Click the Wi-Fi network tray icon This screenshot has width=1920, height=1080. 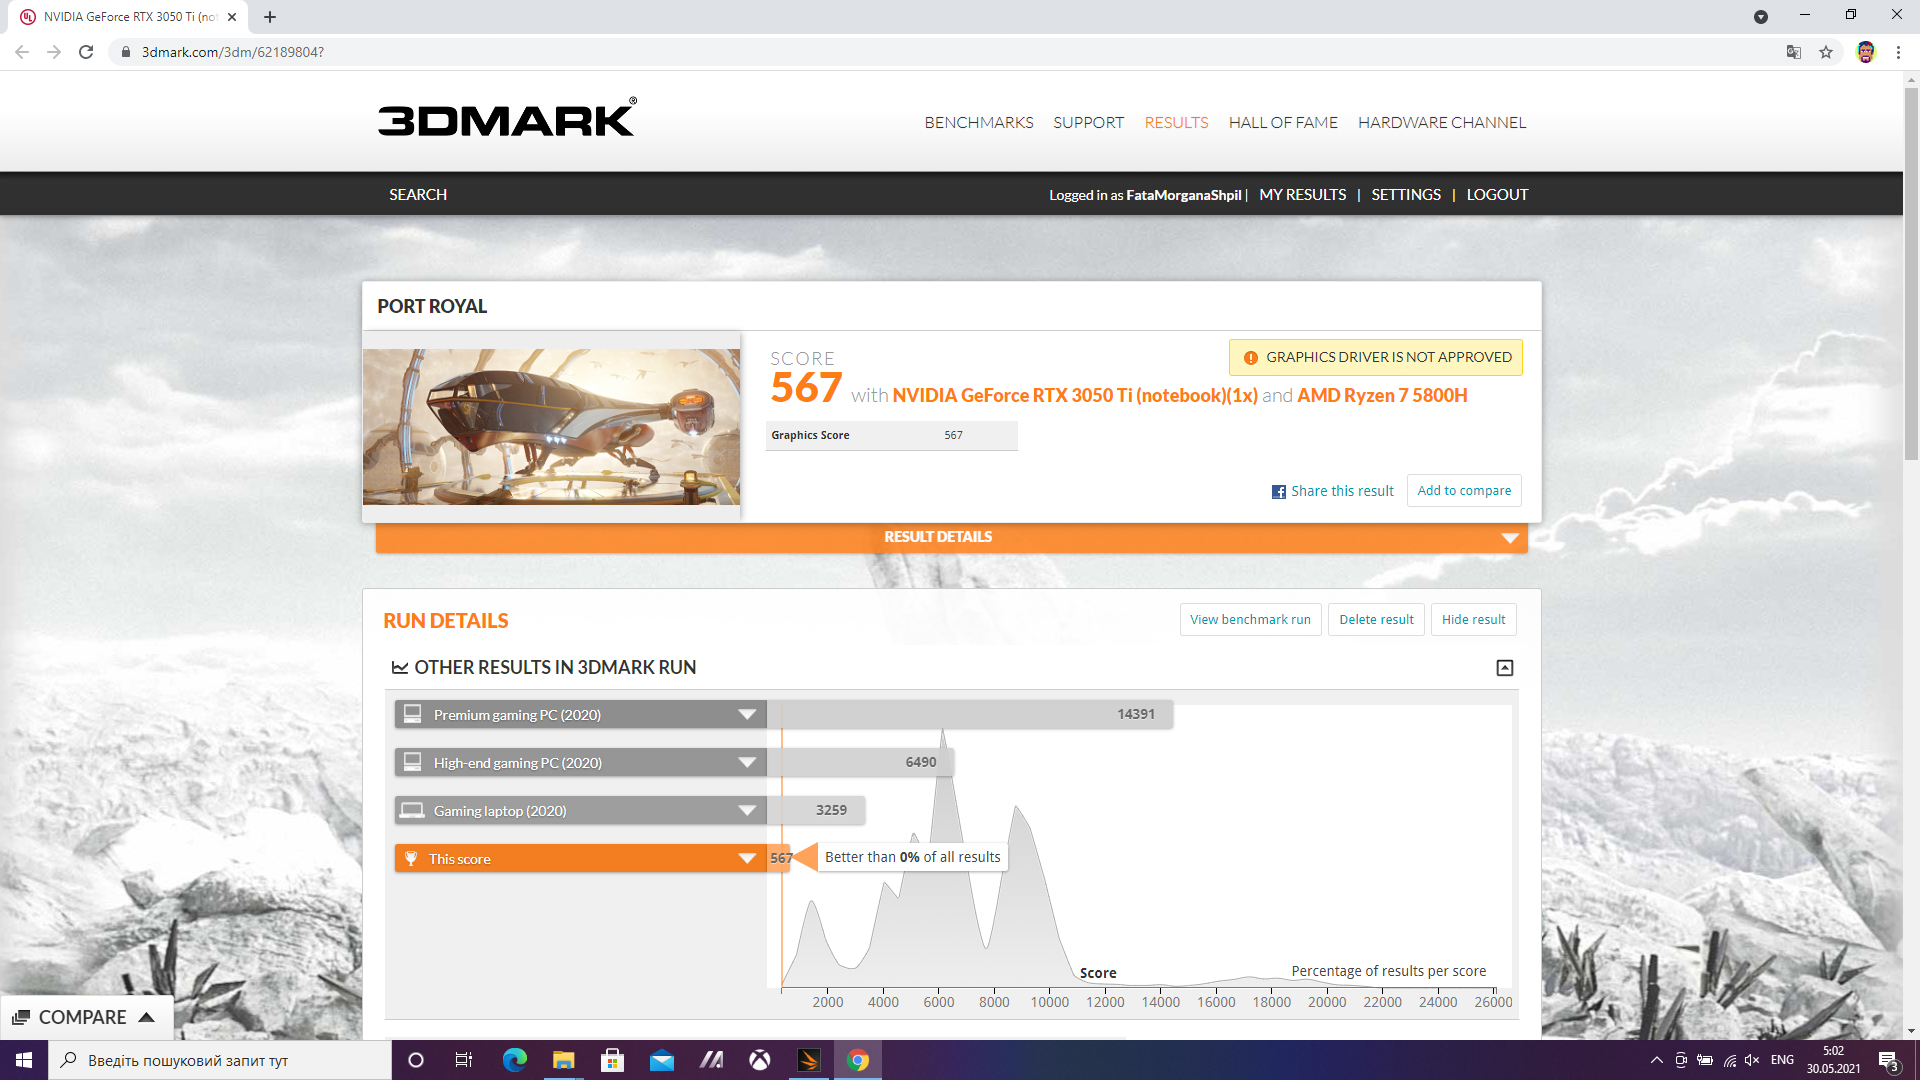1729,1060
